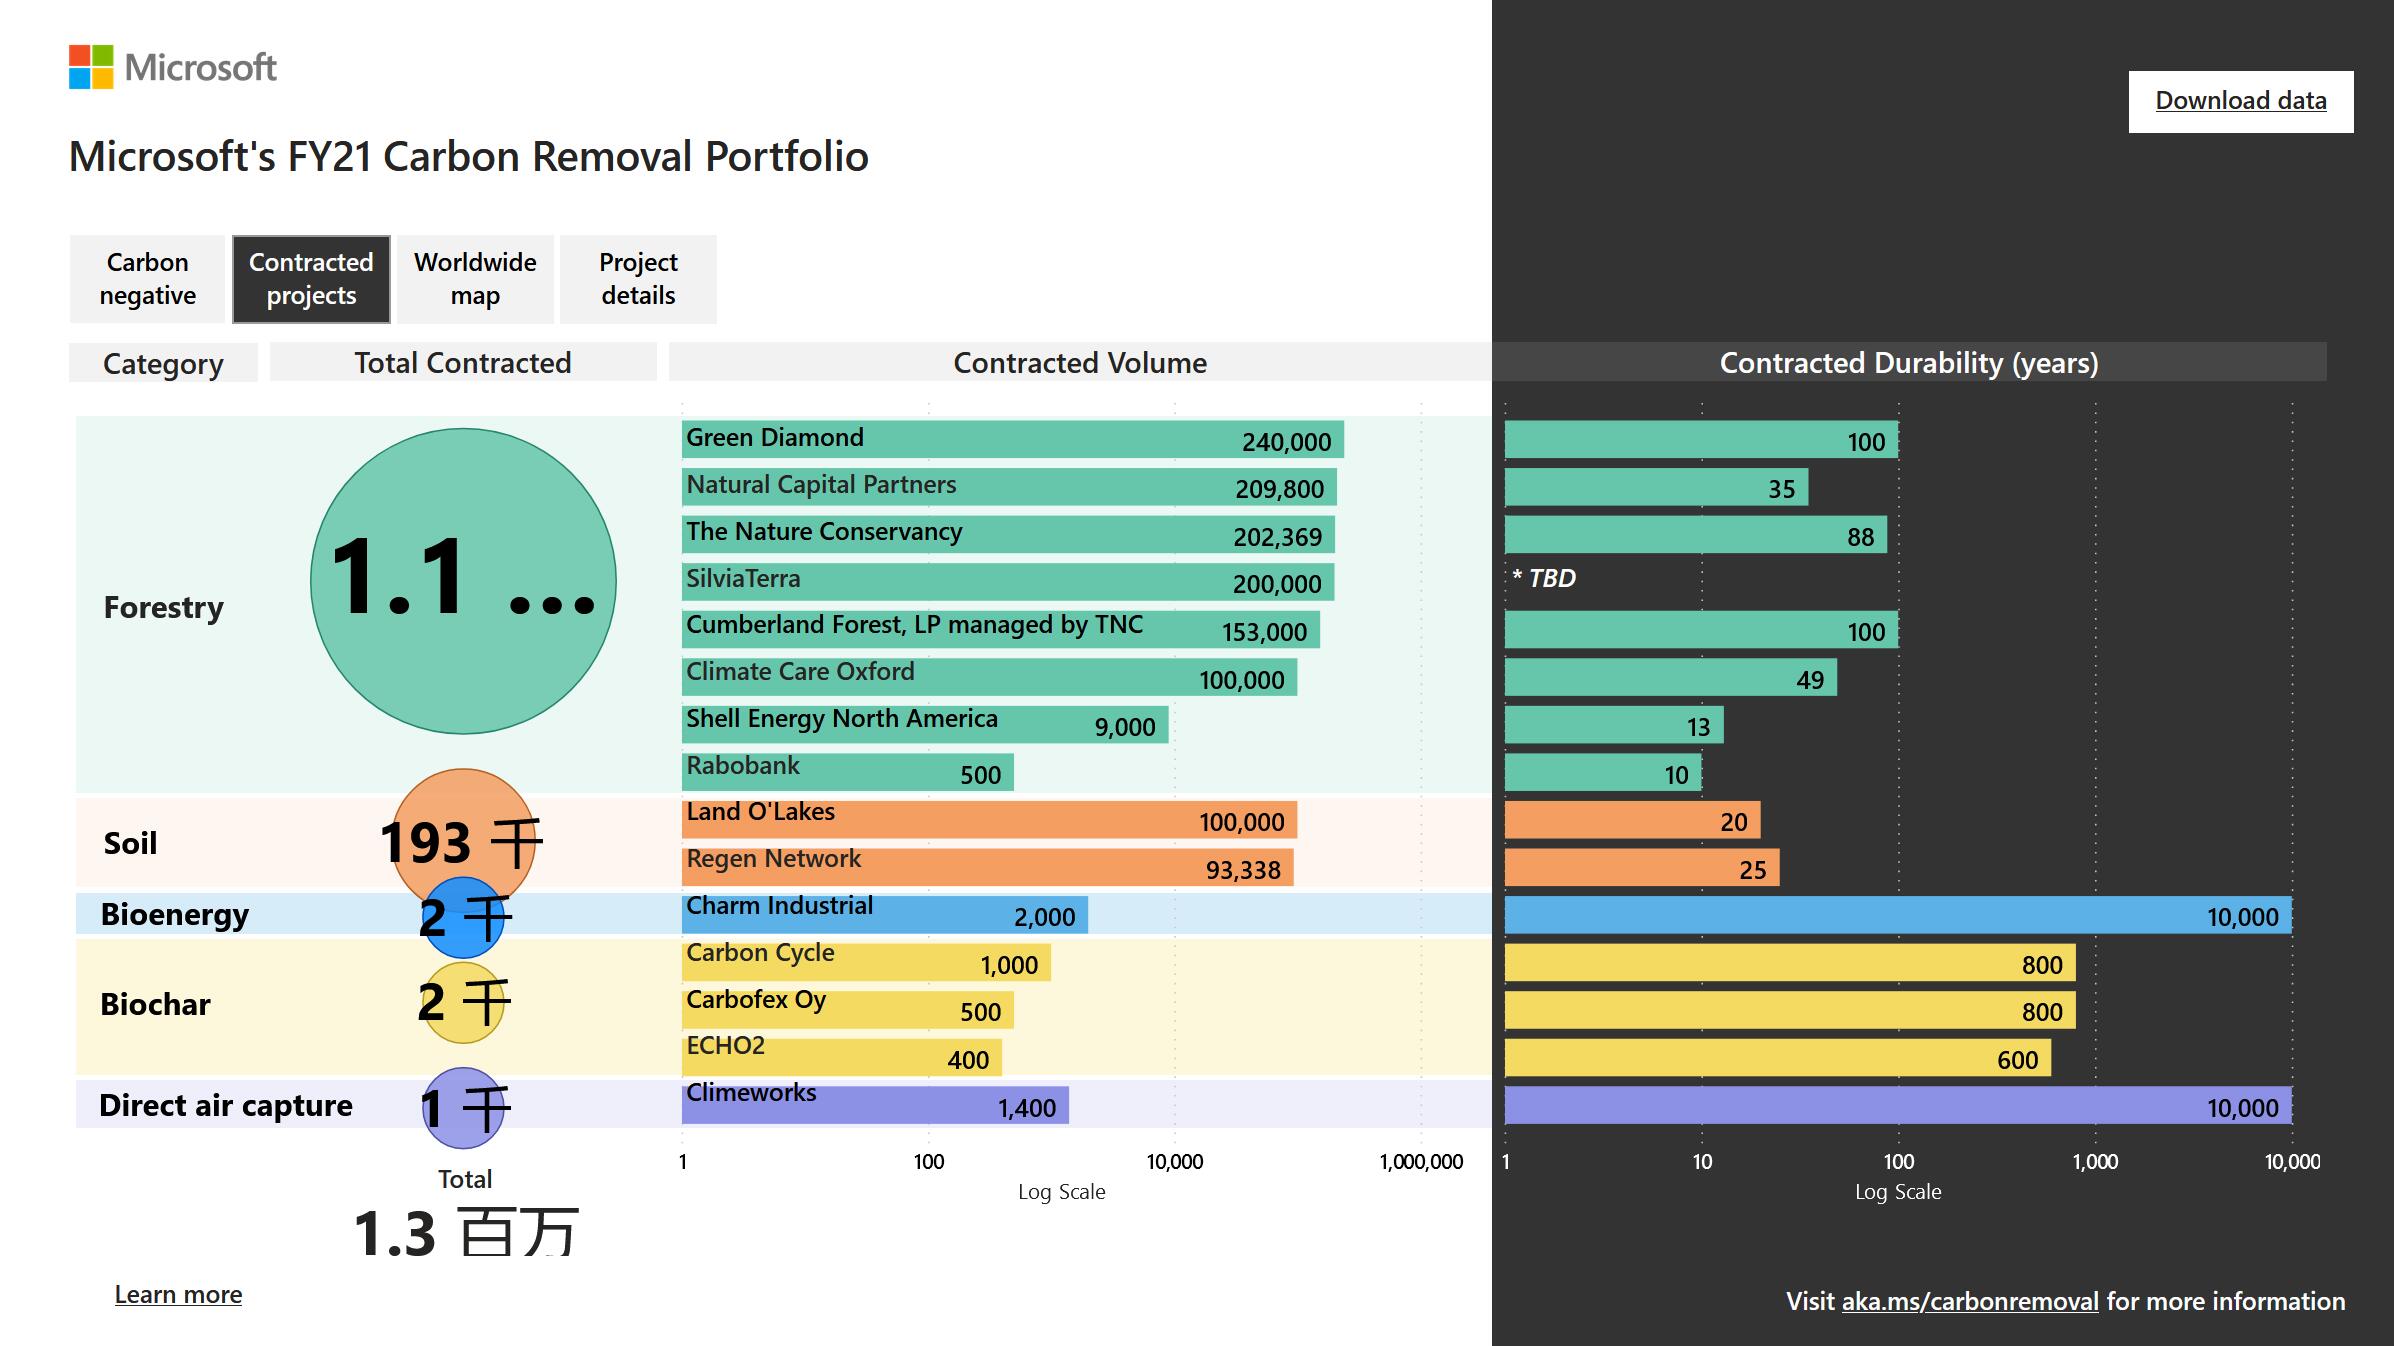Click the Biochar category label
This screenshot has width=2394, height=1346.
(156, 1004)
